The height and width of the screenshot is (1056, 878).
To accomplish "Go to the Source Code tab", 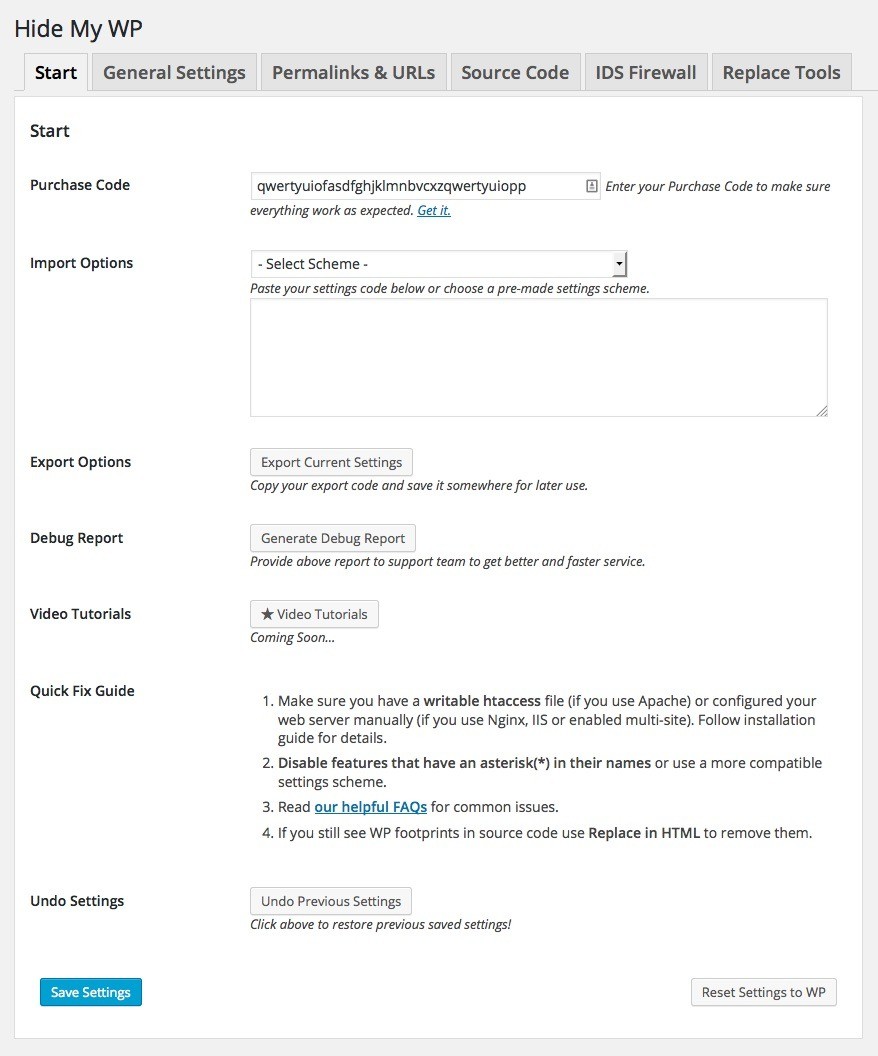I will point(515,73).
